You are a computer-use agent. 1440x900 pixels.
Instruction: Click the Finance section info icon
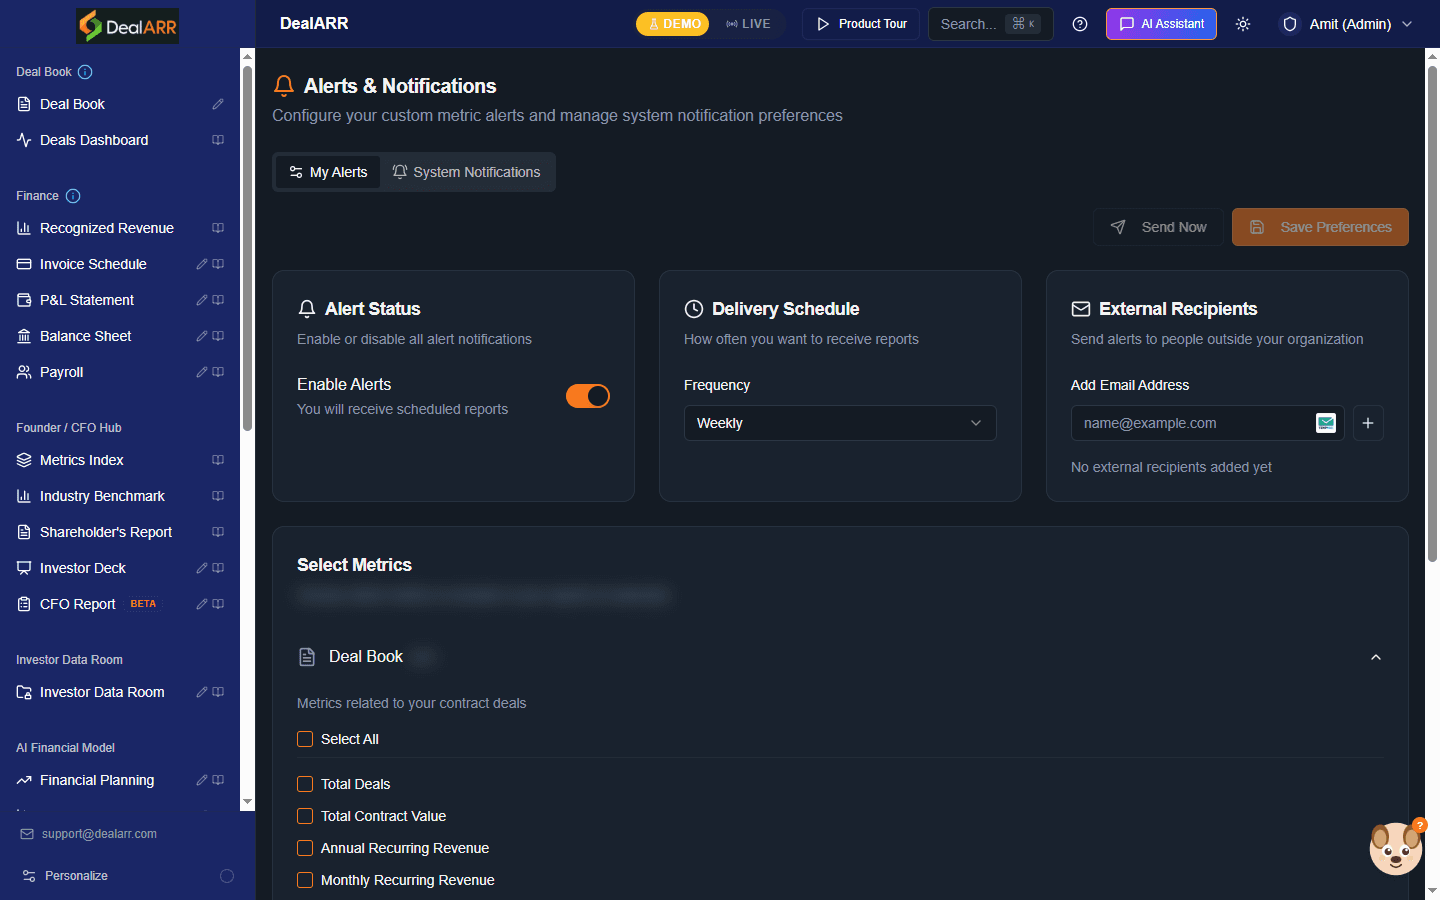click(x=73, y=196)
